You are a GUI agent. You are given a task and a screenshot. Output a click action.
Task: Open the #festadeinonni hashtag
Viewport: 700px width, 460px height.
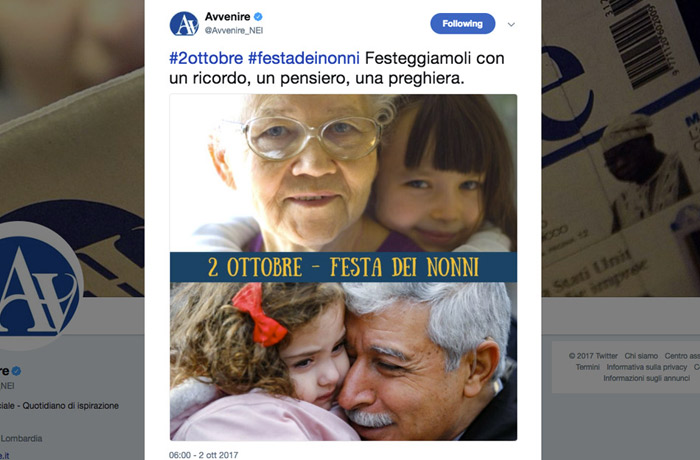pyautogui.click(x=304, y=58)
